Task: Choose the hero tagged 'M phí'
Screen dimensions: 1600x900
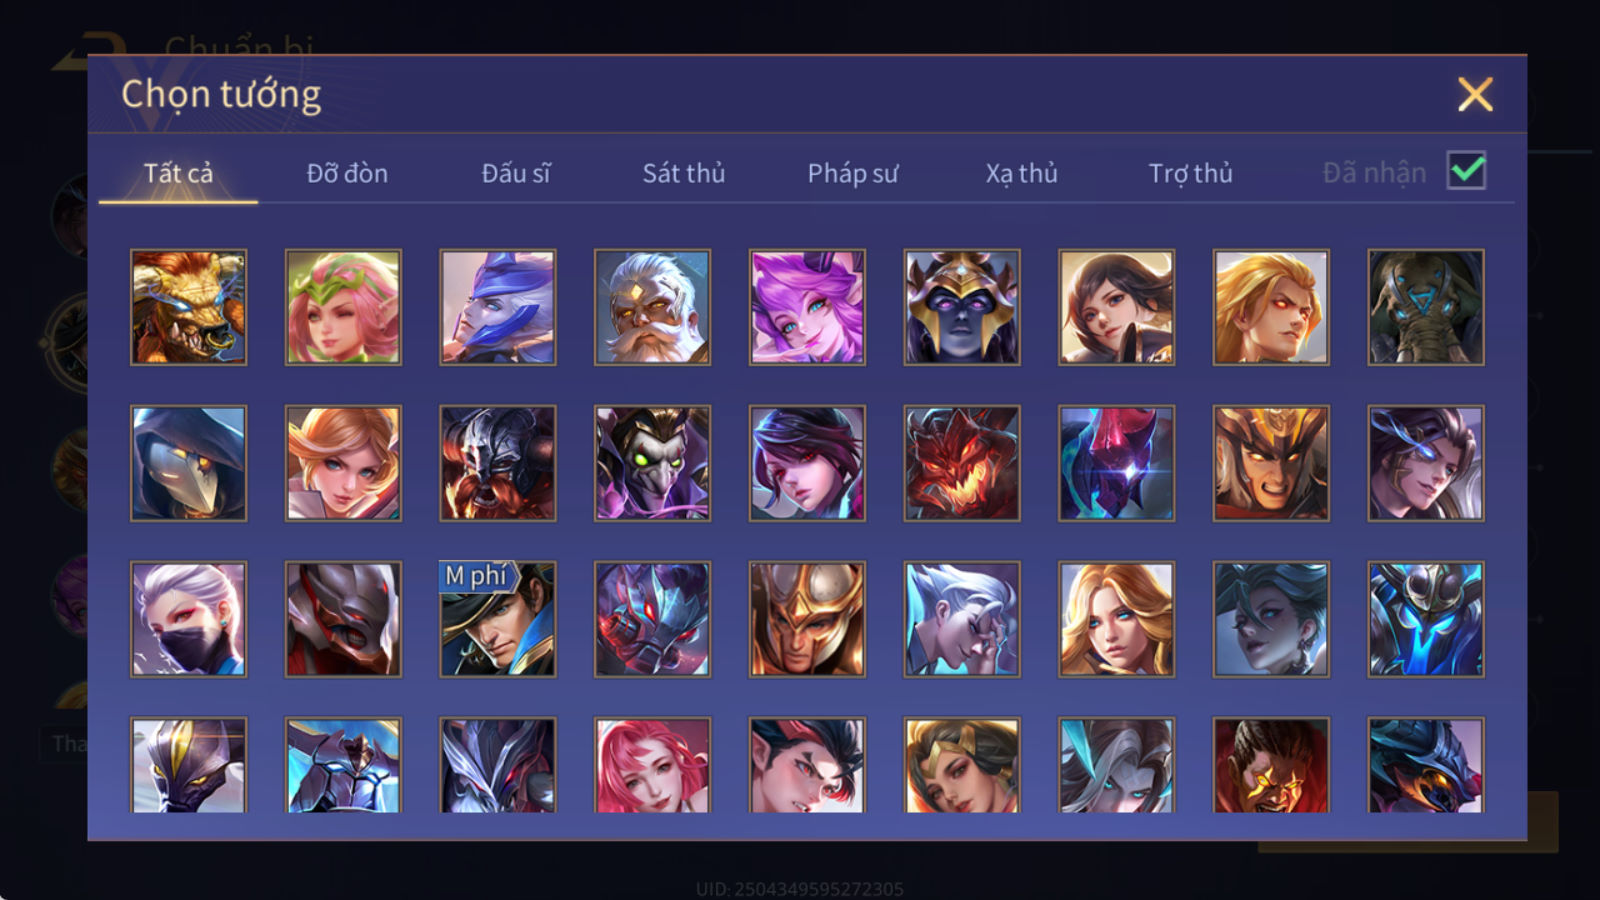Action: point(498,619)
